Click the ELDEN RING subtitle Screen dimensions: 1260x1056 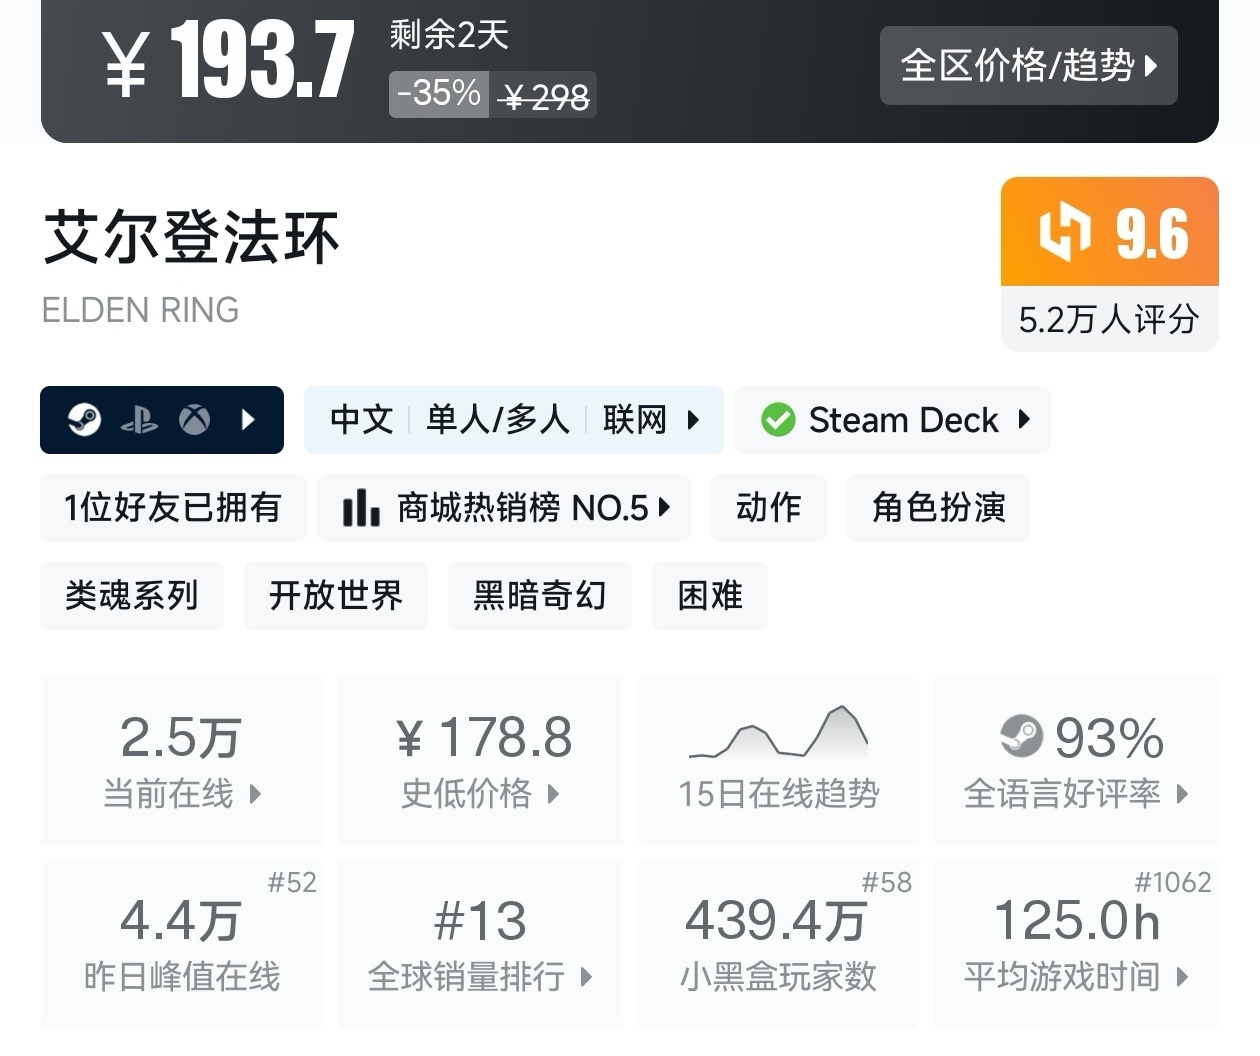pyautogui.click(x=140, y=310)
